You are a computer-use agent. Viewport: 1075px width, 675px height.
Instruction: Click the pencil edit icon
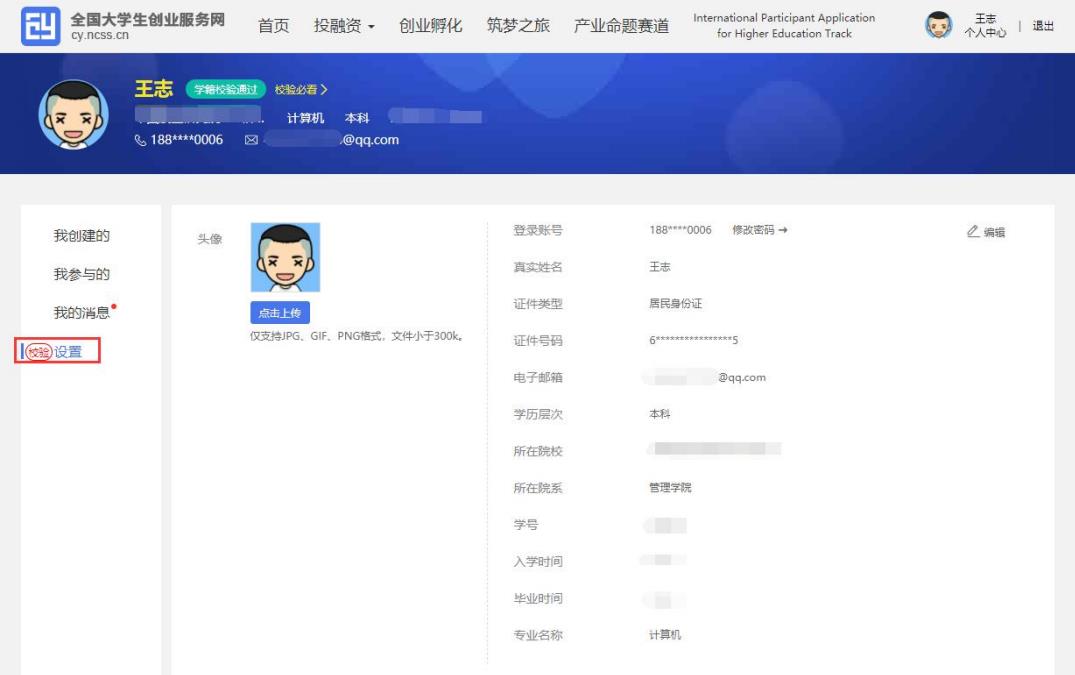(x=973, y=231)
